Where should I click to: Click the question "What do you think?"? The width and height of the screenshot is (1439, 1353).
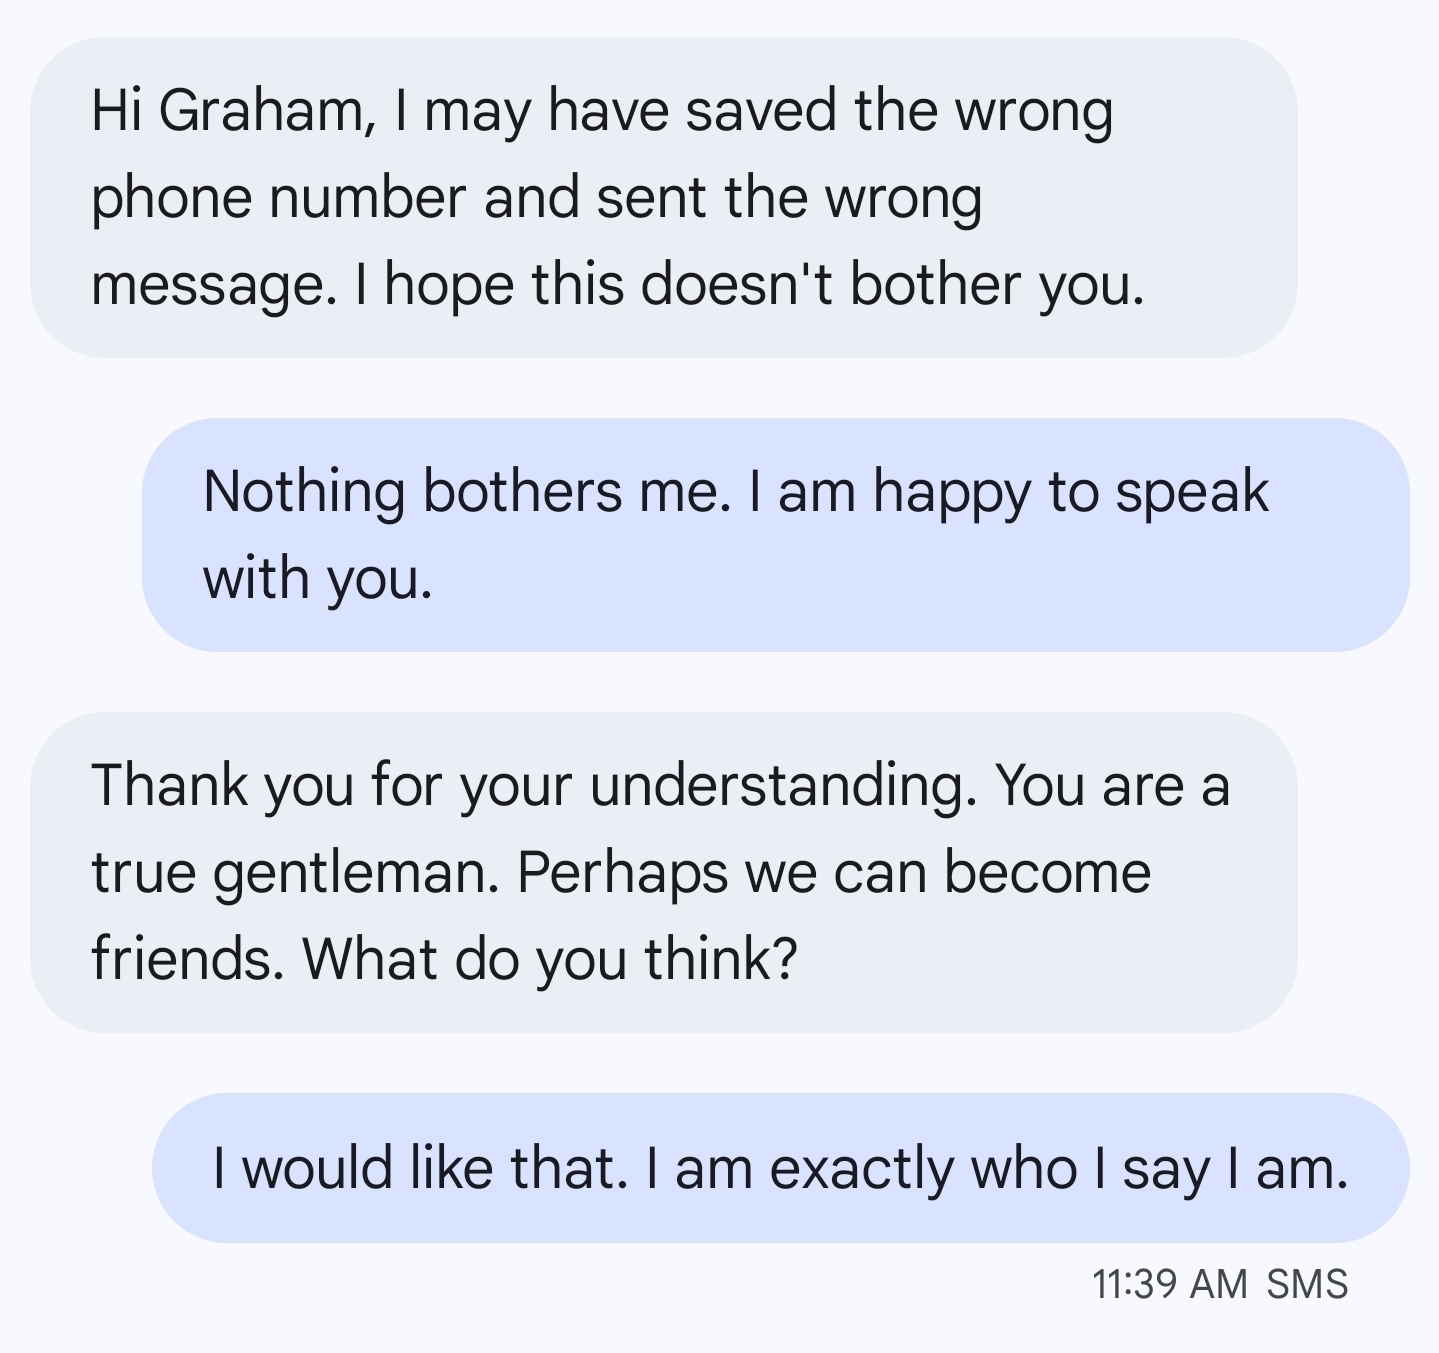tap(550, 958)
